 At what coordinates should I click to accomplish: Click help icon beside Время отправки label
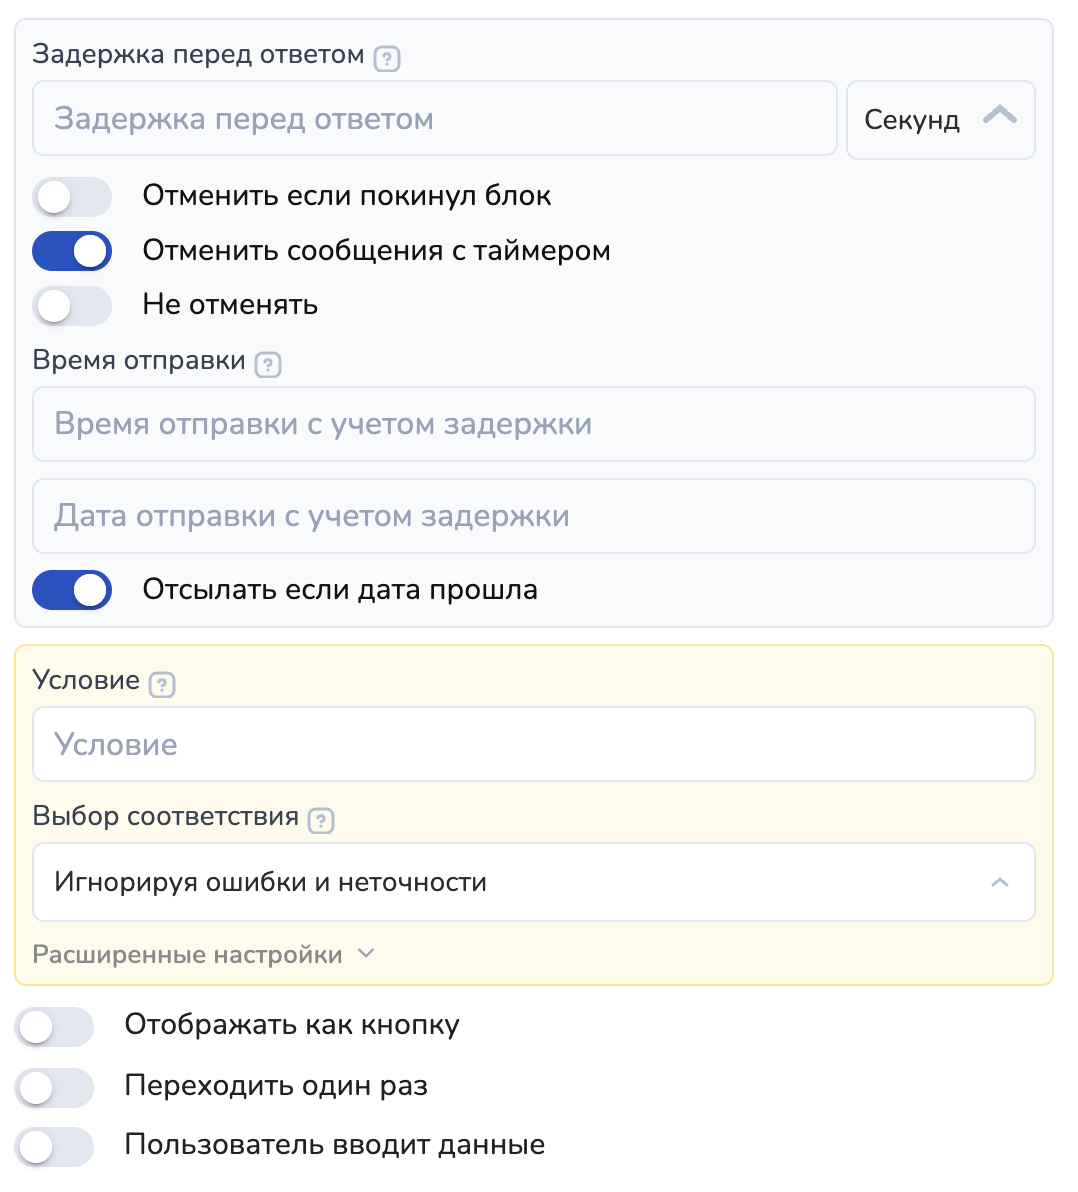pyautogui.click(x=268, y=365)
